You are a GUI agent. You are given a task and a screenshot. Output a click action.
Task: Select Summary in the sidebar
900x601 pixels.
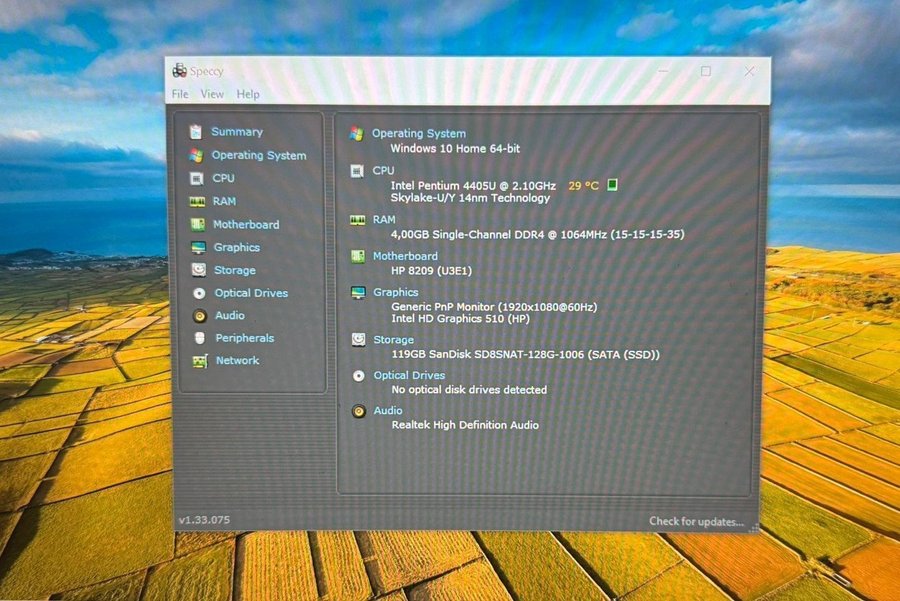[x=236, y=132]
